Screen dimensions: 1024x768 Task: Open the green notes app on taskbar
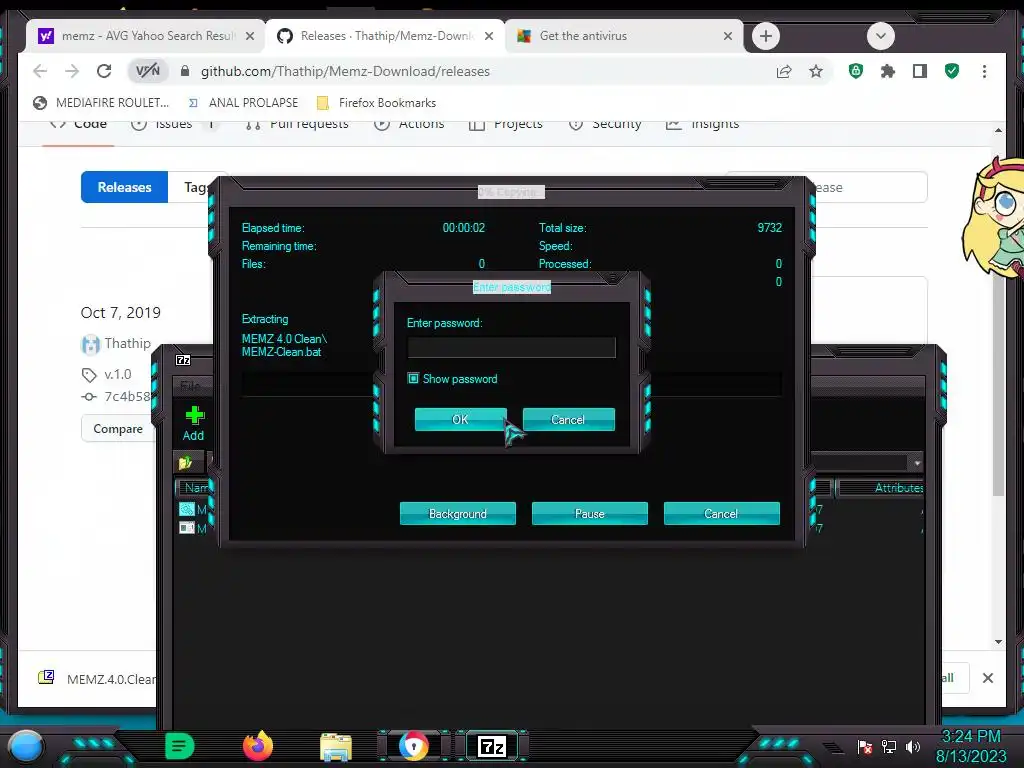[179, 746]
